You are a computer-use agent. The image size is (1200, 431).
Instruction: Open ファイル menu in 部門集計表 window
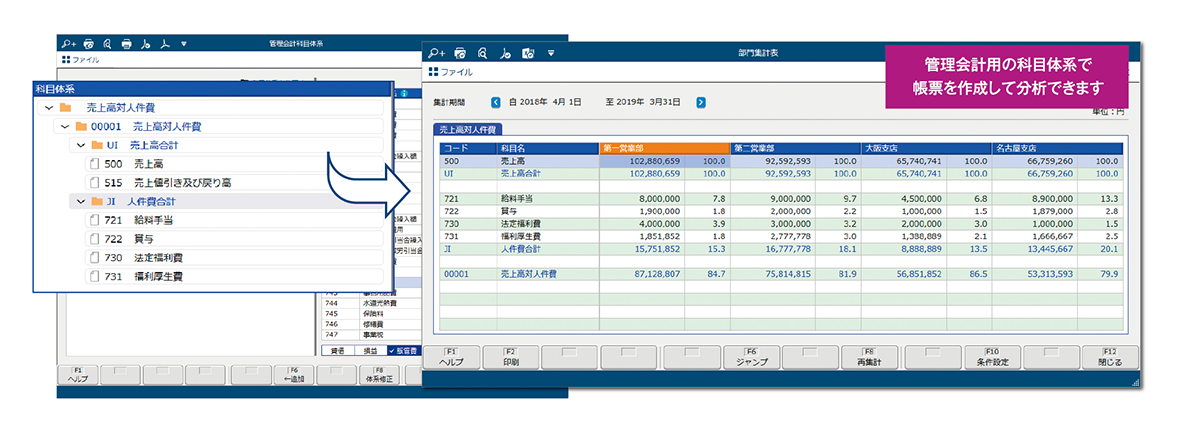pos(450,72)
